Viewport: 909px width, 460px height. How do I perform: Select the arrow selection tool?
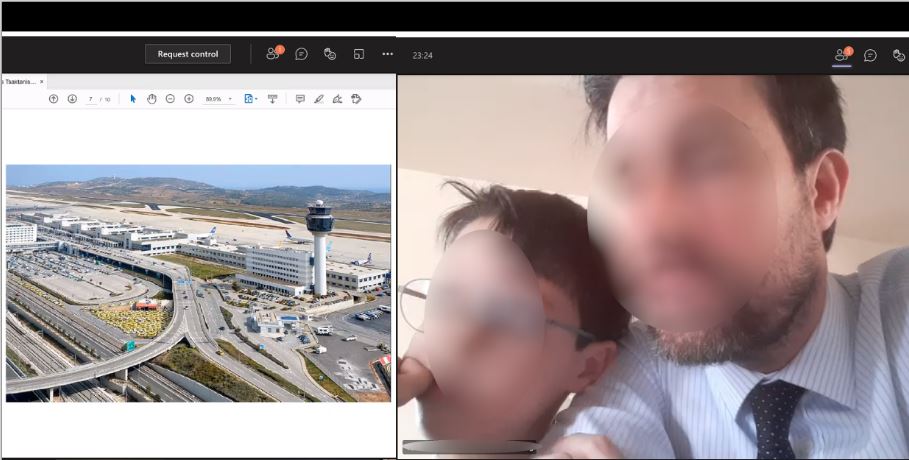click(133, 99)
